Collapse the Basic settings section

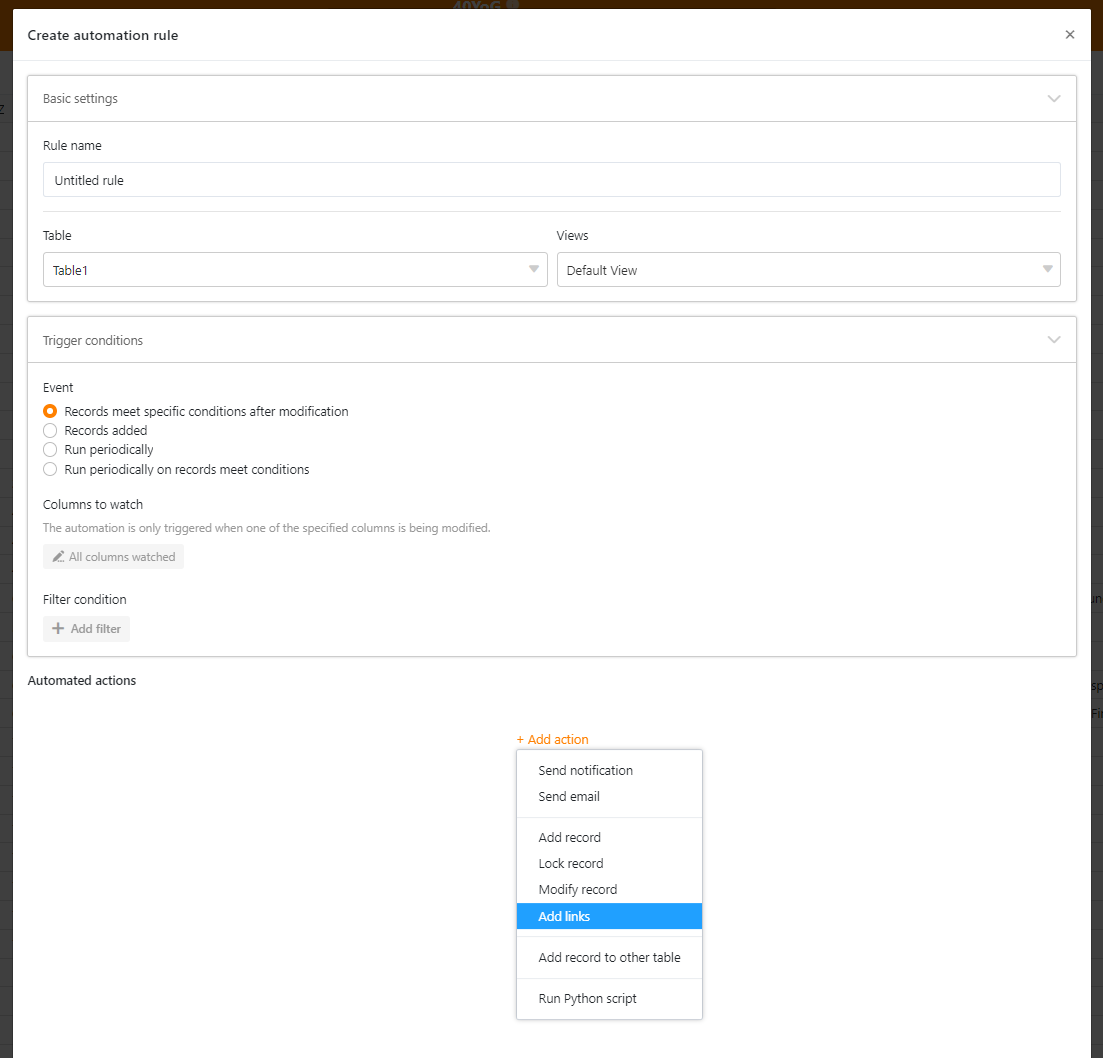[1053, 99]
